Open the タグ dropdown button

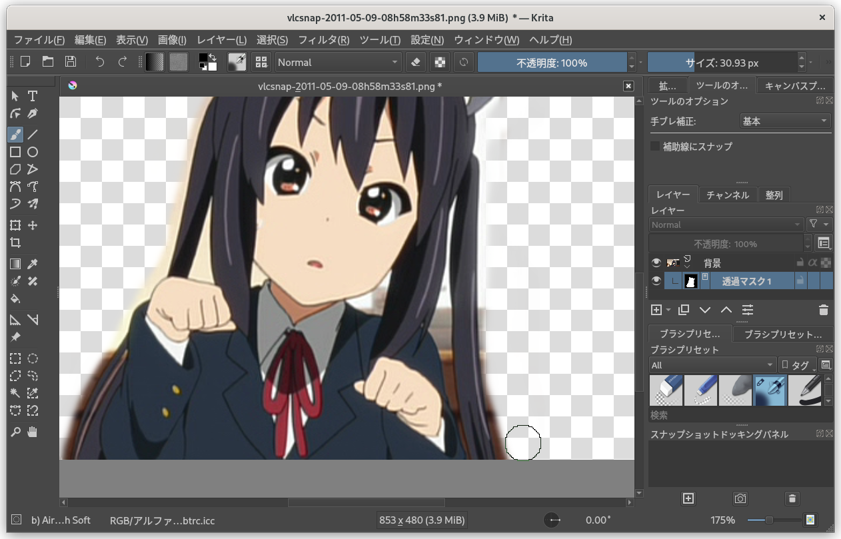pos(798,365)
